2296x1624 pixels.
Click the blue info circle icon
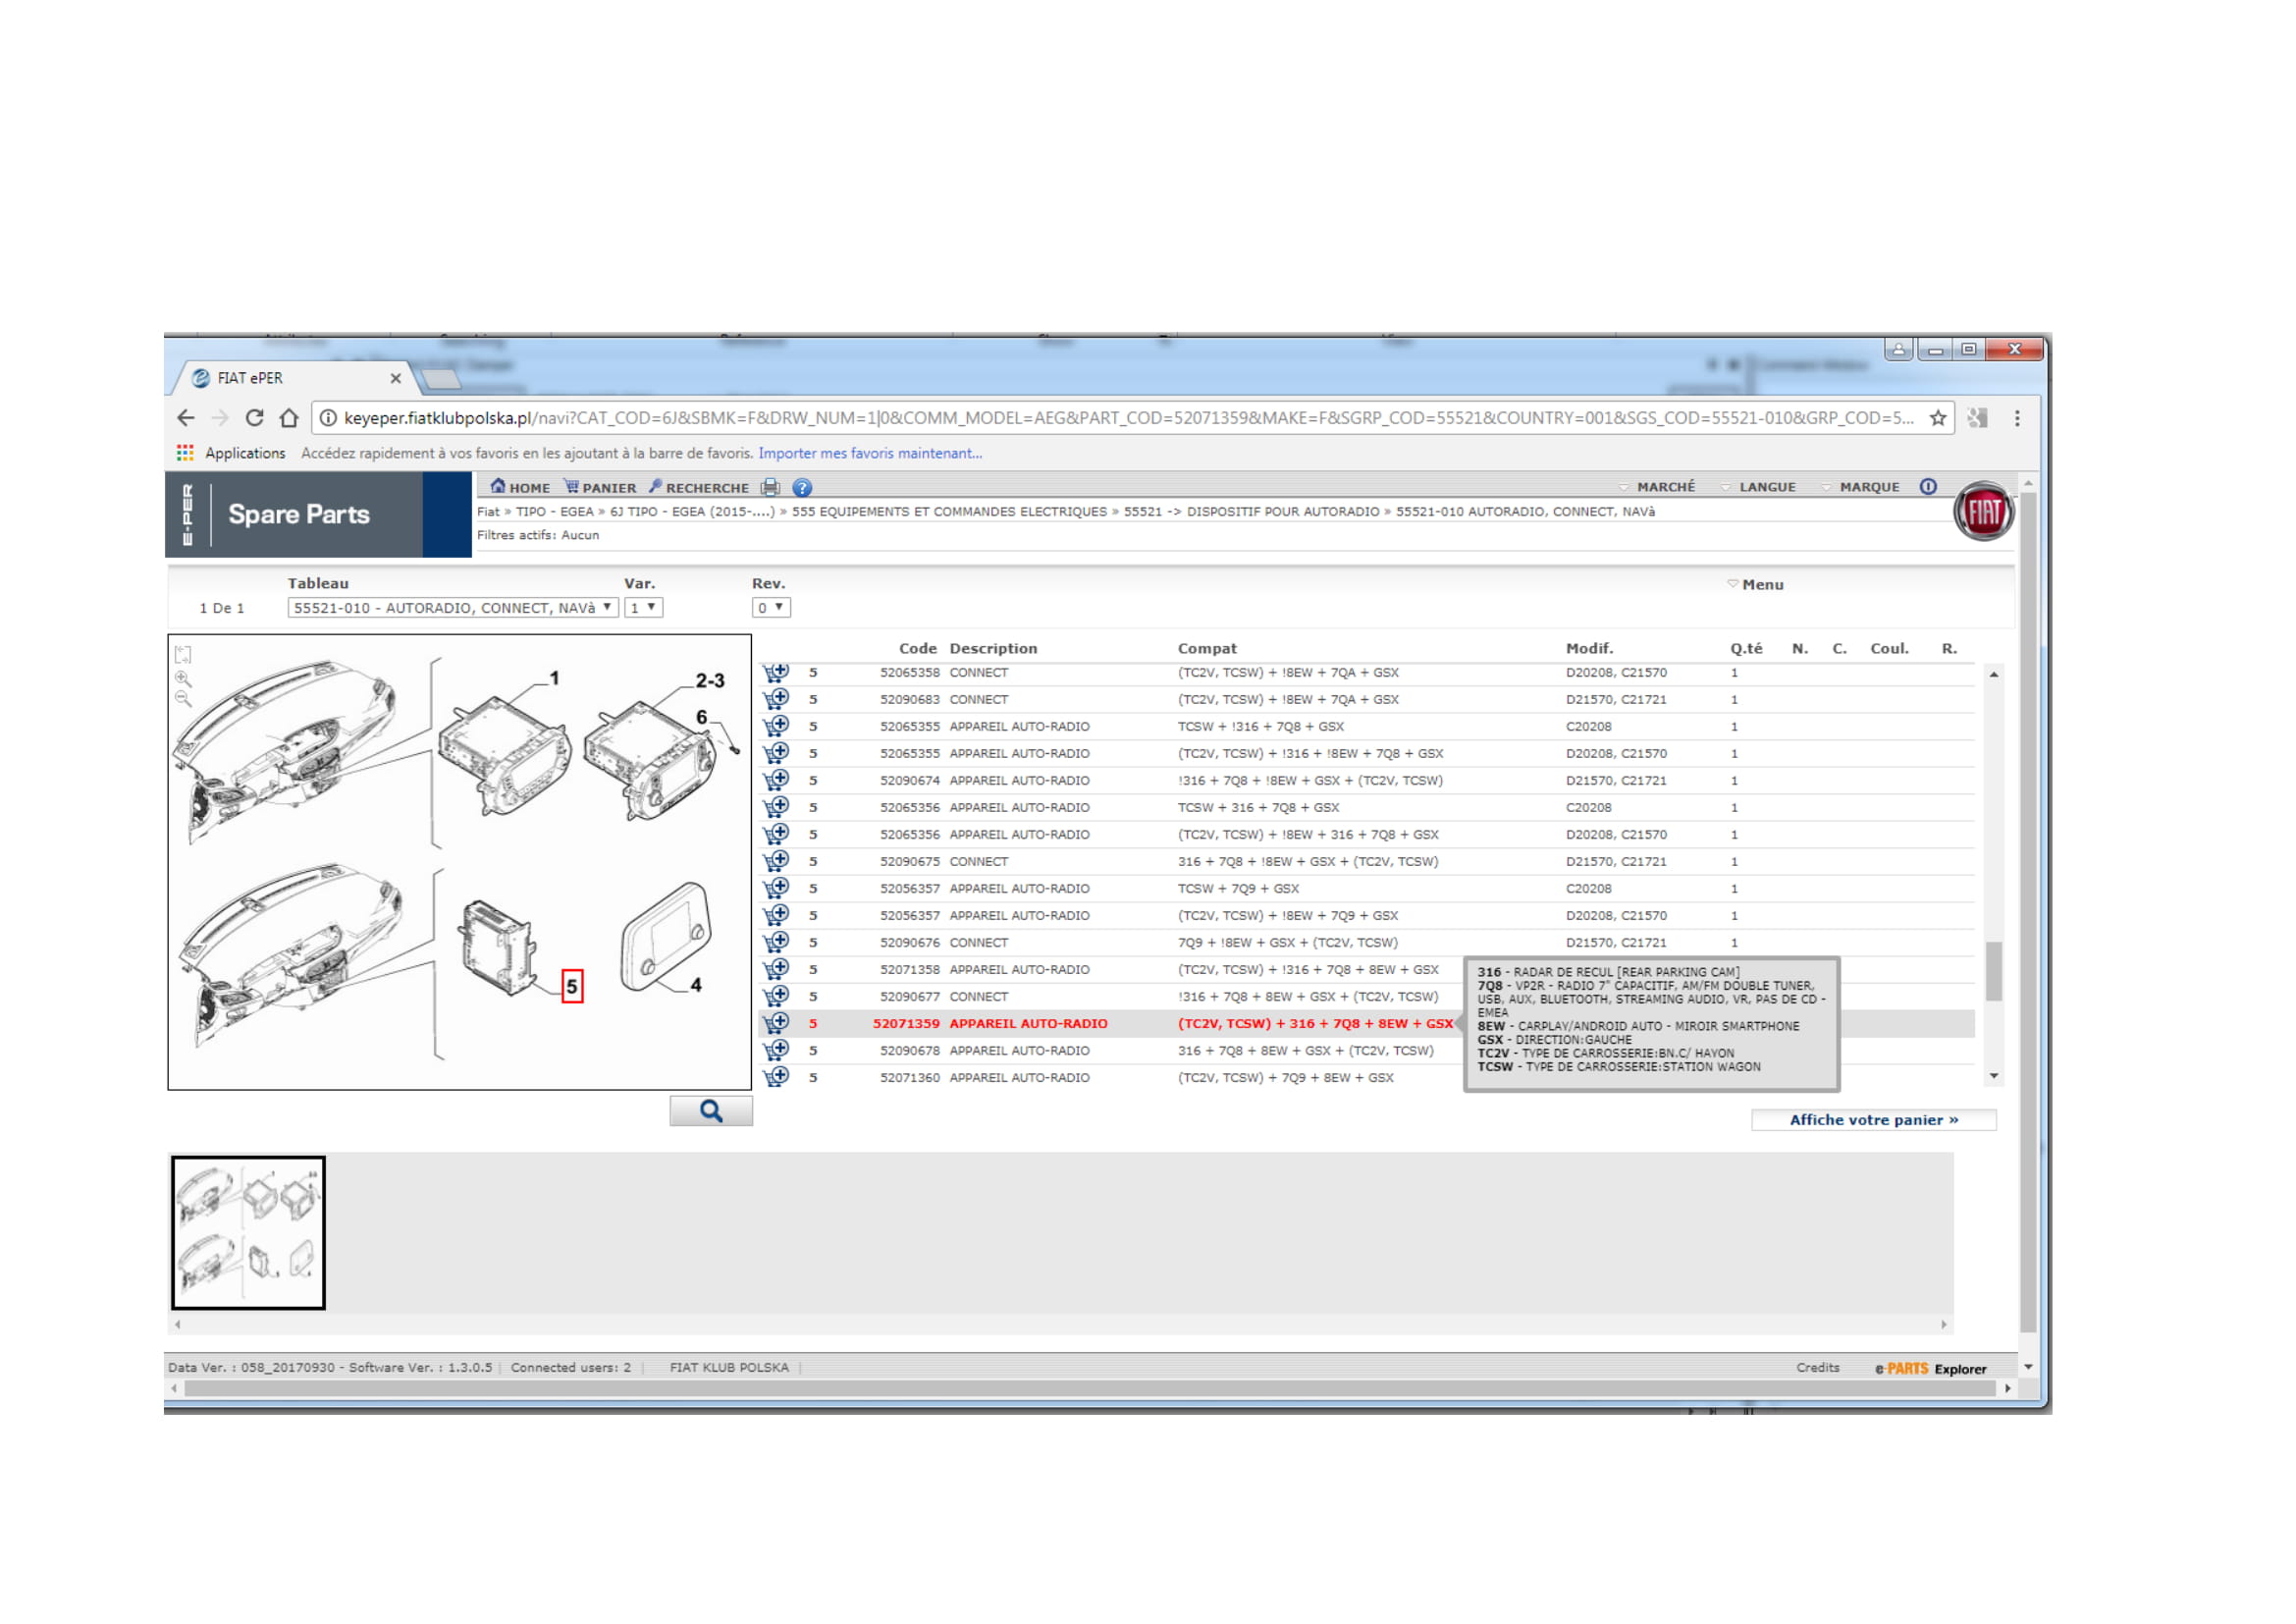click(1928, 487)
